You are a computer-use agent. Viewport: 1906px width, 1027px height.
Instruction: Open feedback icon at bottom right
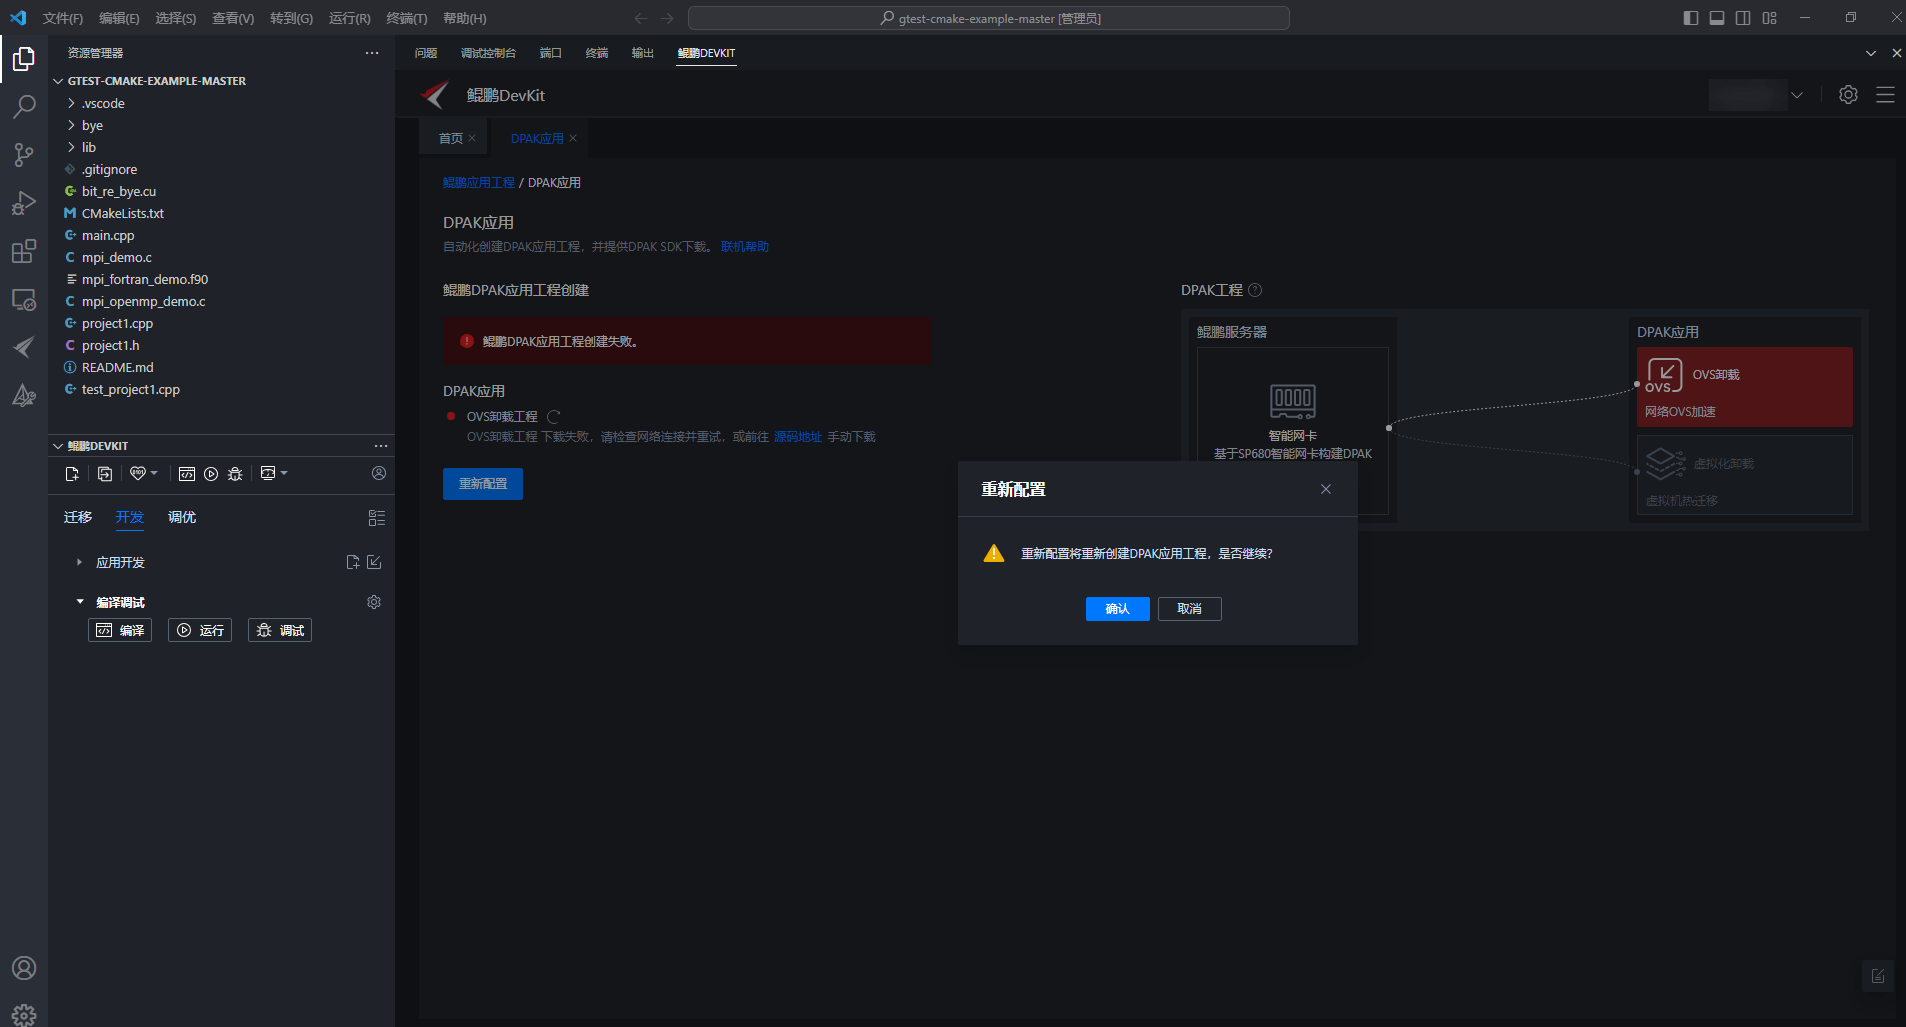[x=1878, y=976]
